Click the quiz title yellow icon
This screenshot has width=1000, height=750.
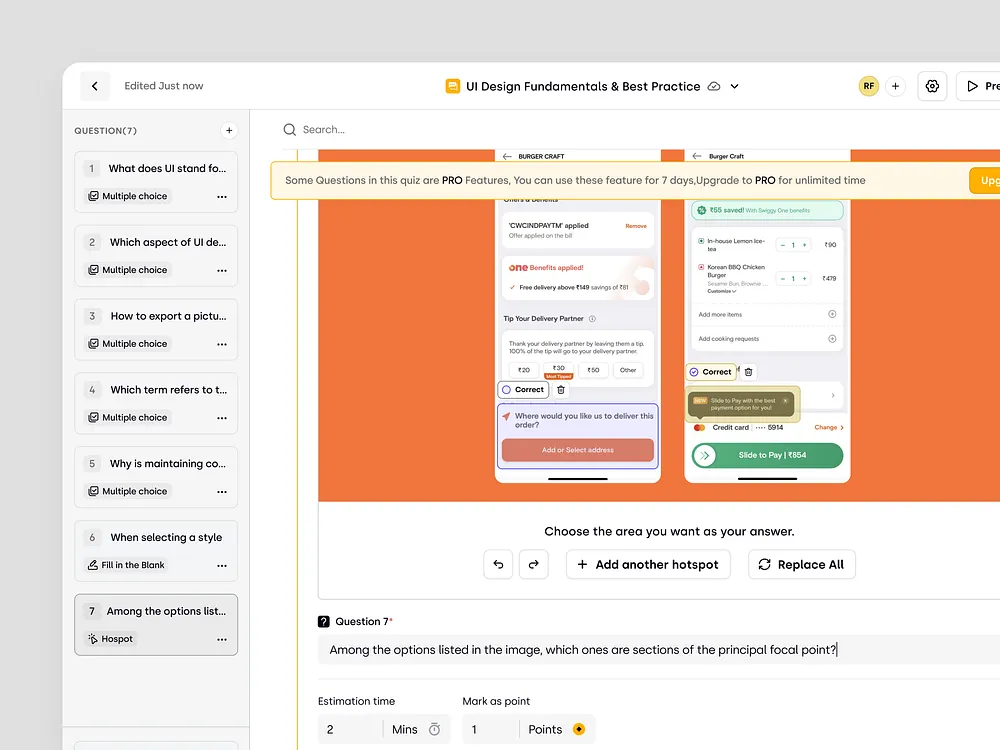(452, 86)
